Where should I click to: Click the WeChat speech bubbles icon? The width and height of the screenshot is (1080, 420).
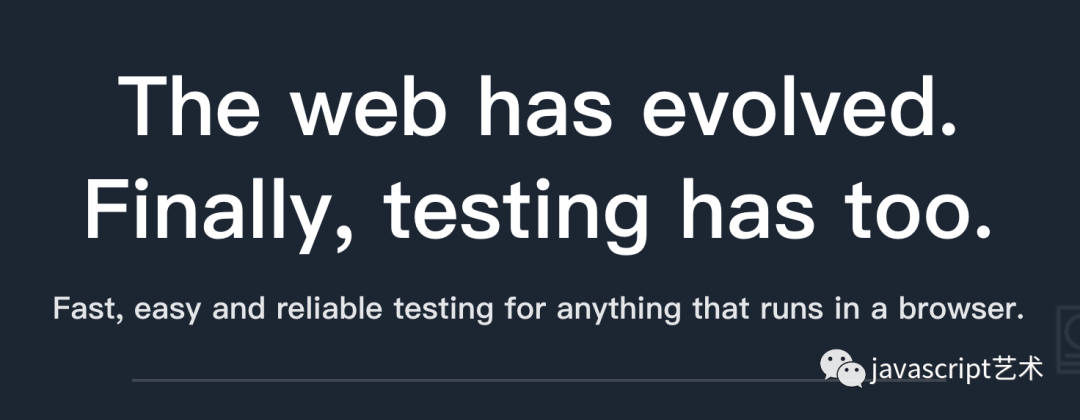point(843,370)
